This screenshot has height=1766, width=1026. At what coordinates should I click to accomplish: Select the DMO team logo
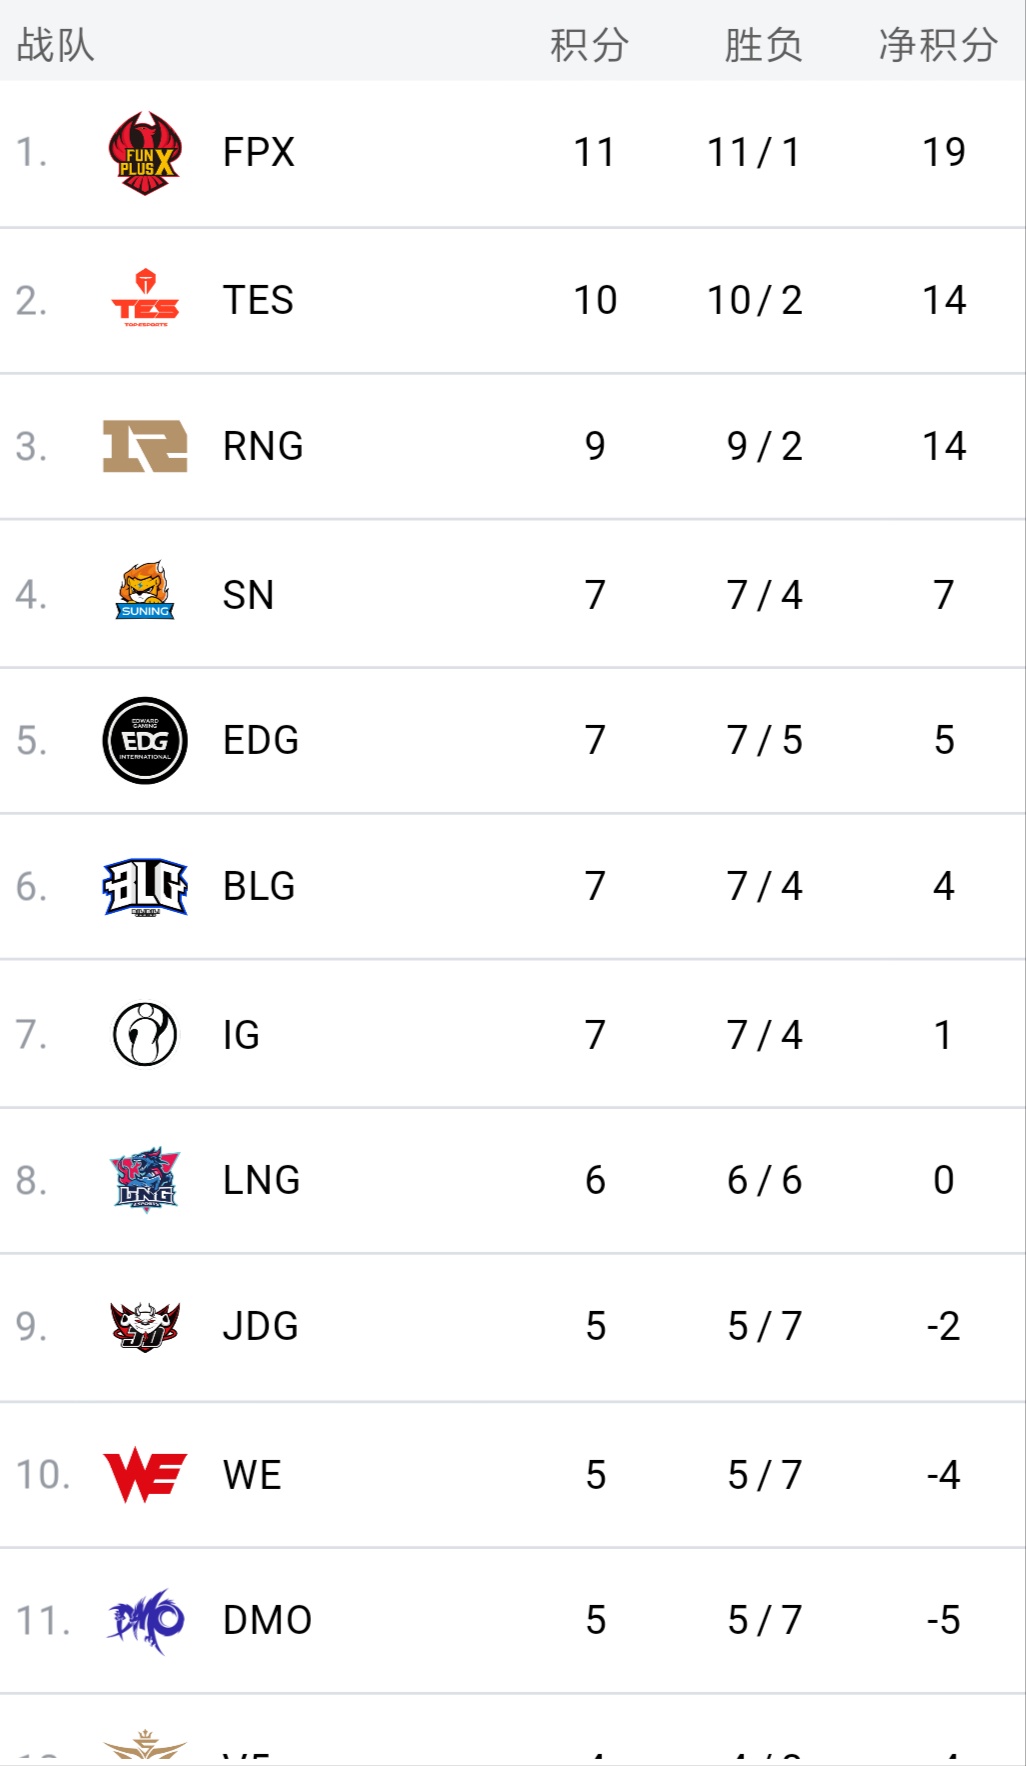(x=145, y=1620)
